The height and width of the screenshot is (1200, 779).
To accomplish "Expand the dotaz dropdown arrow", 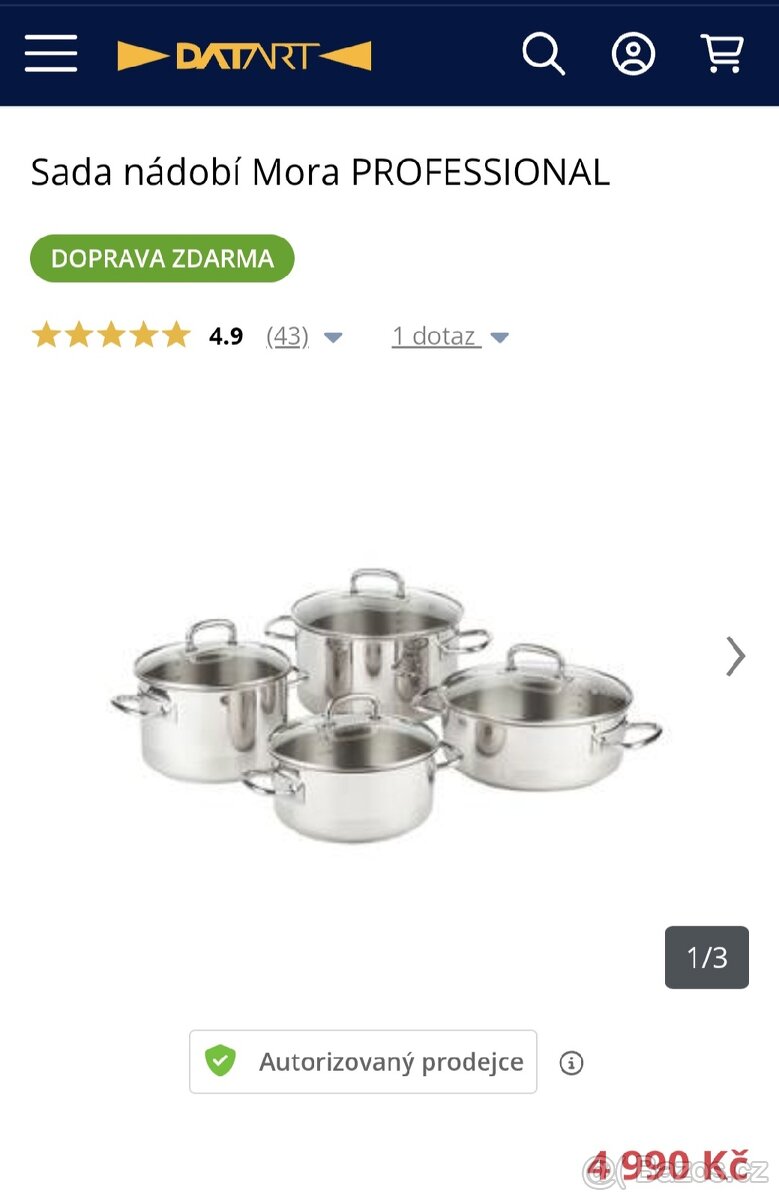I will (x=500, y=338).
